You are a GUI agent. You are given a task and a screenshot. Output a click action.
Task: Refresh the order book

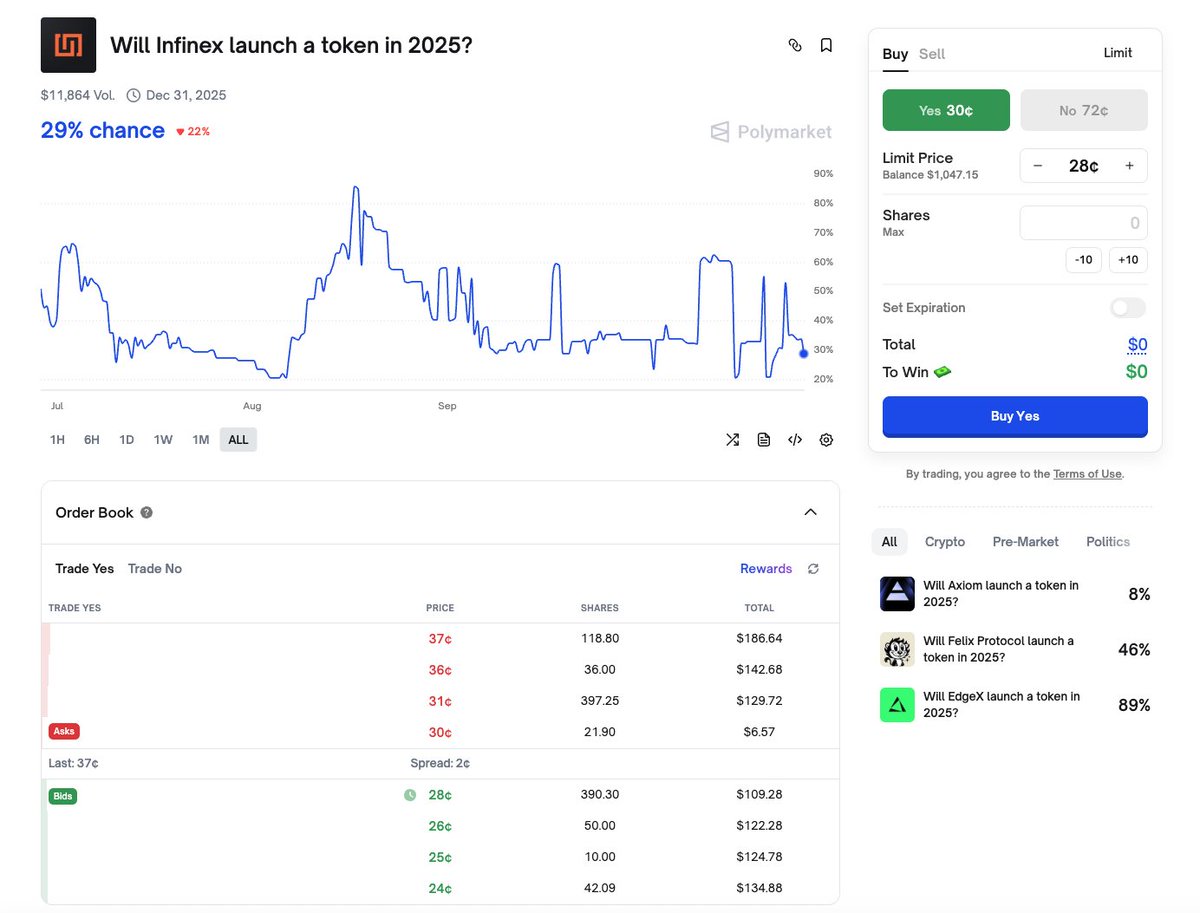[x=813, y=569]
